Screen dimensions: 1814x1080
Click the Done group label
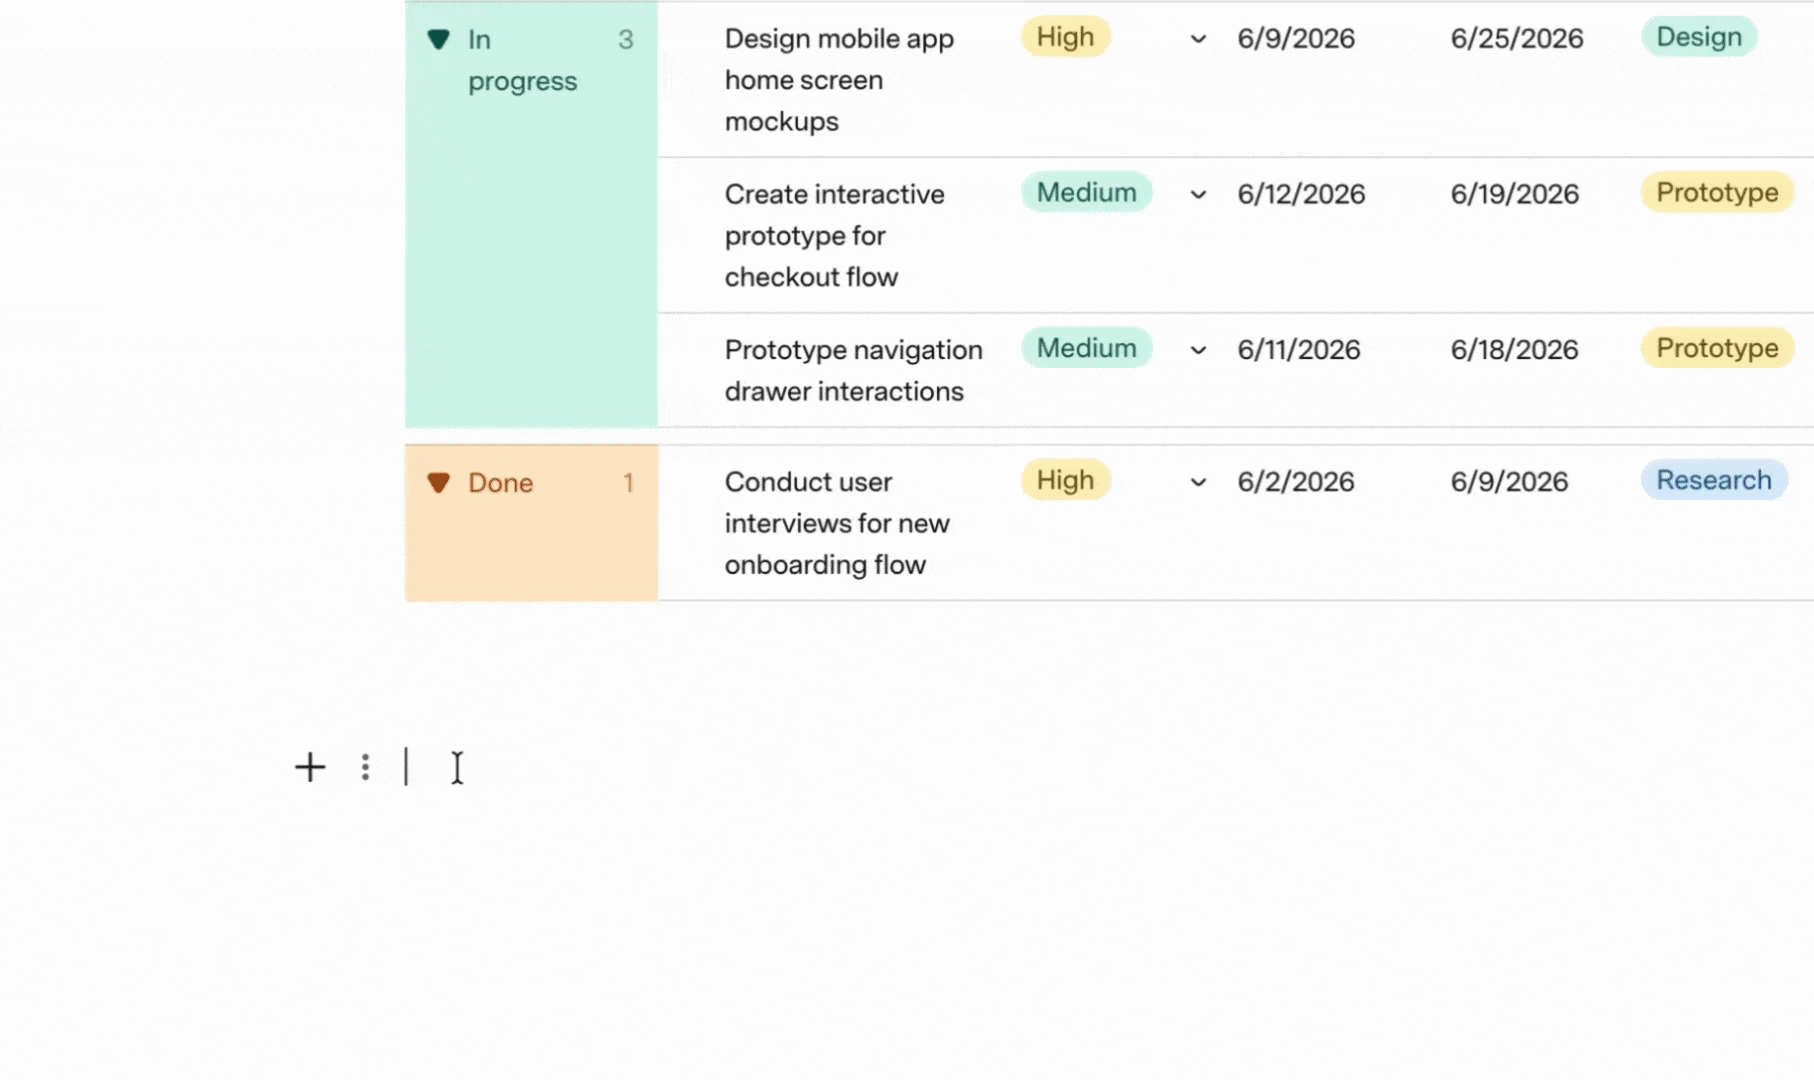[x=500, y=483]
